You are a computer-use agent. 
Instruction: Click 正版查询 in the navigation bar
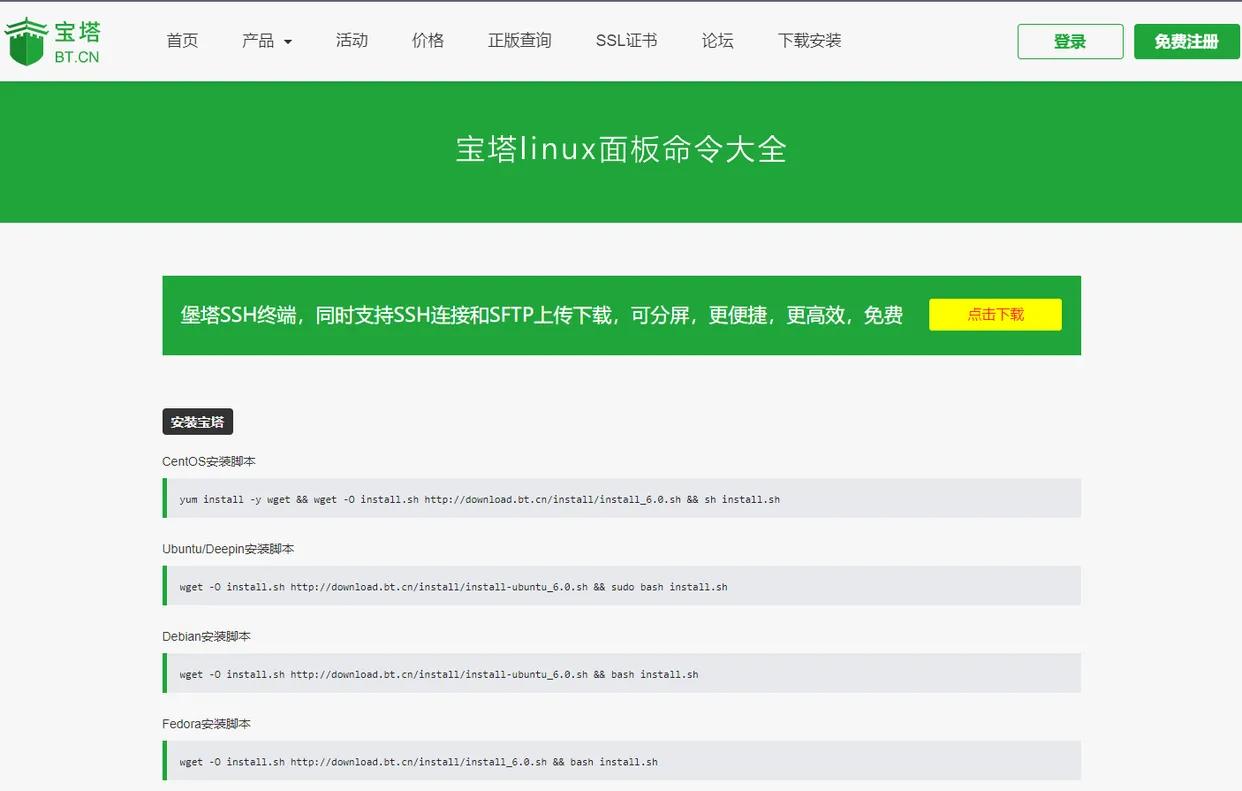[x=519, y=40]
